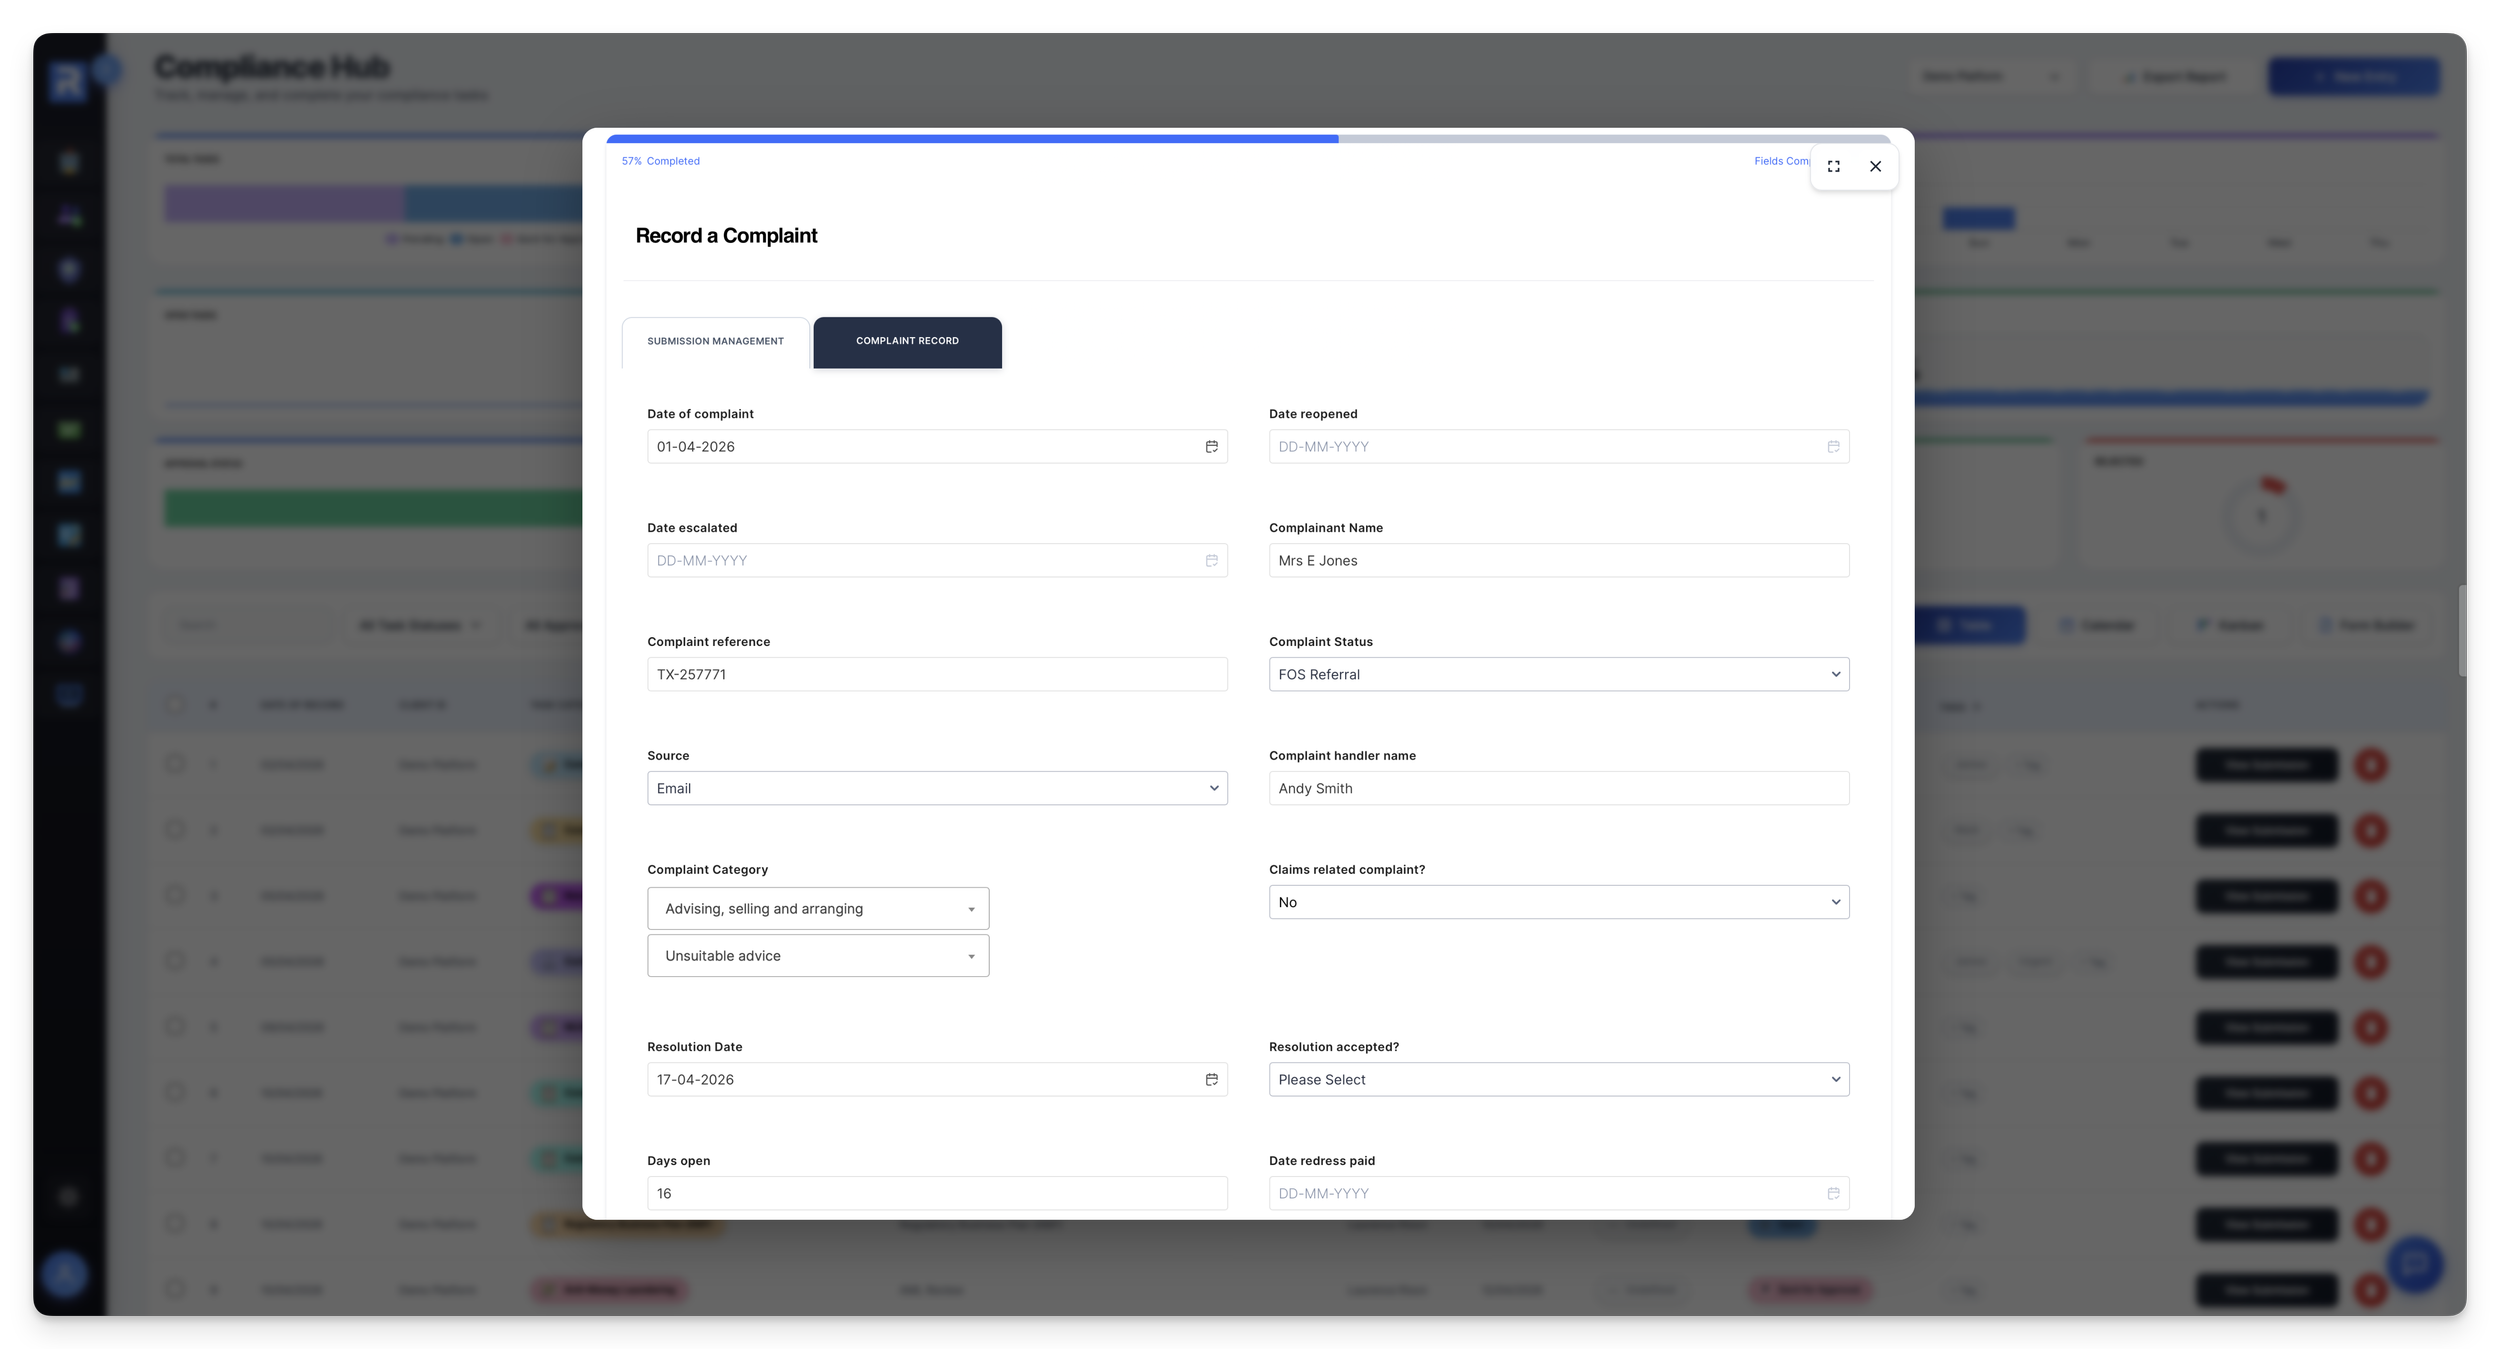Open the Unsuitable advice subcategory dropdown
This screenshot has height=1349, width=2500.
817,956
